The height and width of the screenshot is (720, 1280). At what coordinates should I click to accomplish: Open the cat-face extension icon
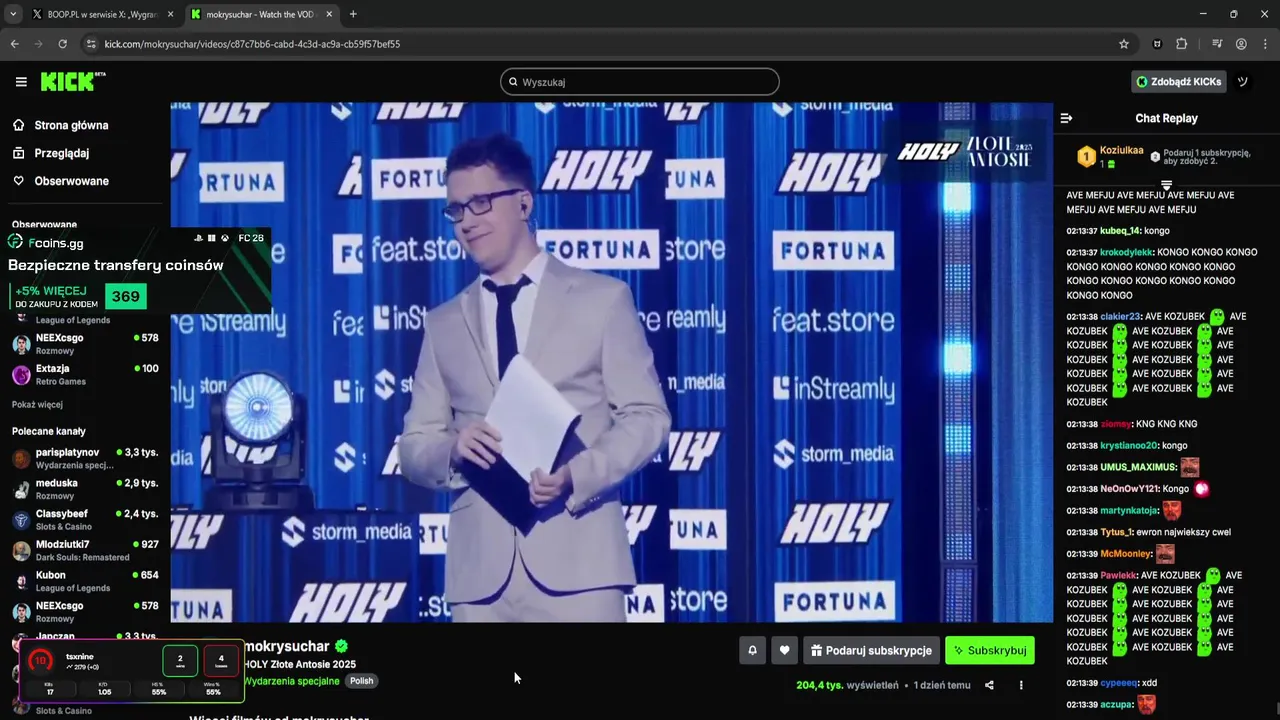point(1158,44)
